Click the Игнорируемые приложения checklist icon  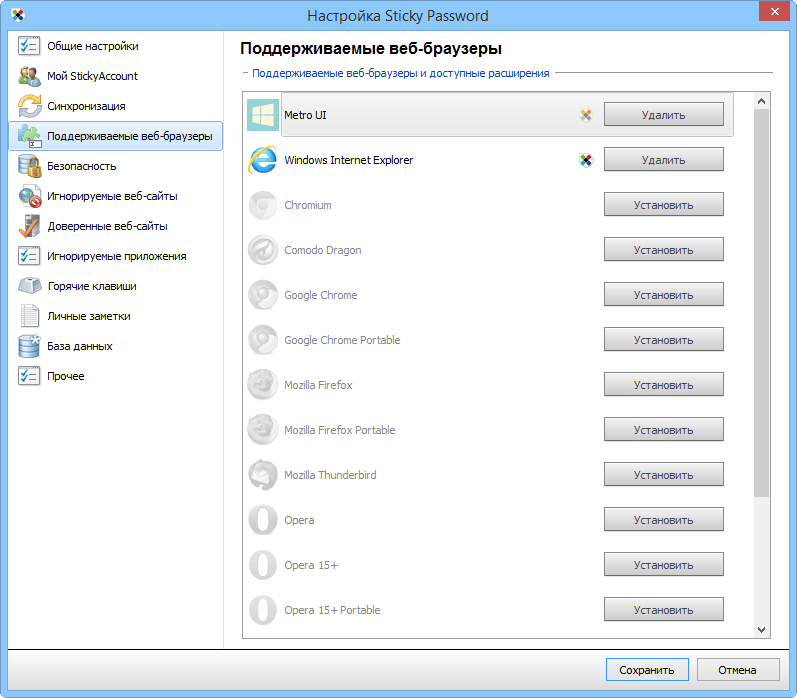[29, 256]
